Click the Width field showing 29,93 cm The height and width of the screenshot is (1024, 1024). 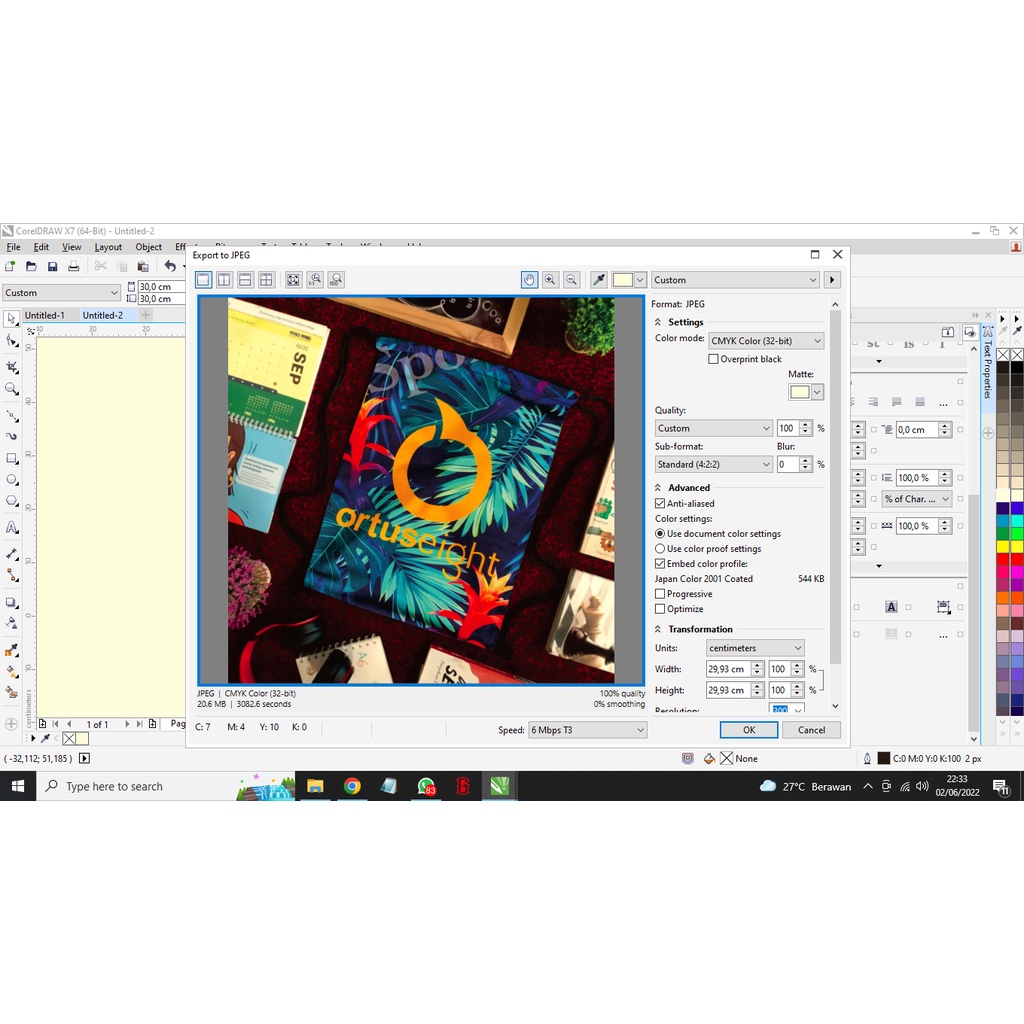click(728, 669)
